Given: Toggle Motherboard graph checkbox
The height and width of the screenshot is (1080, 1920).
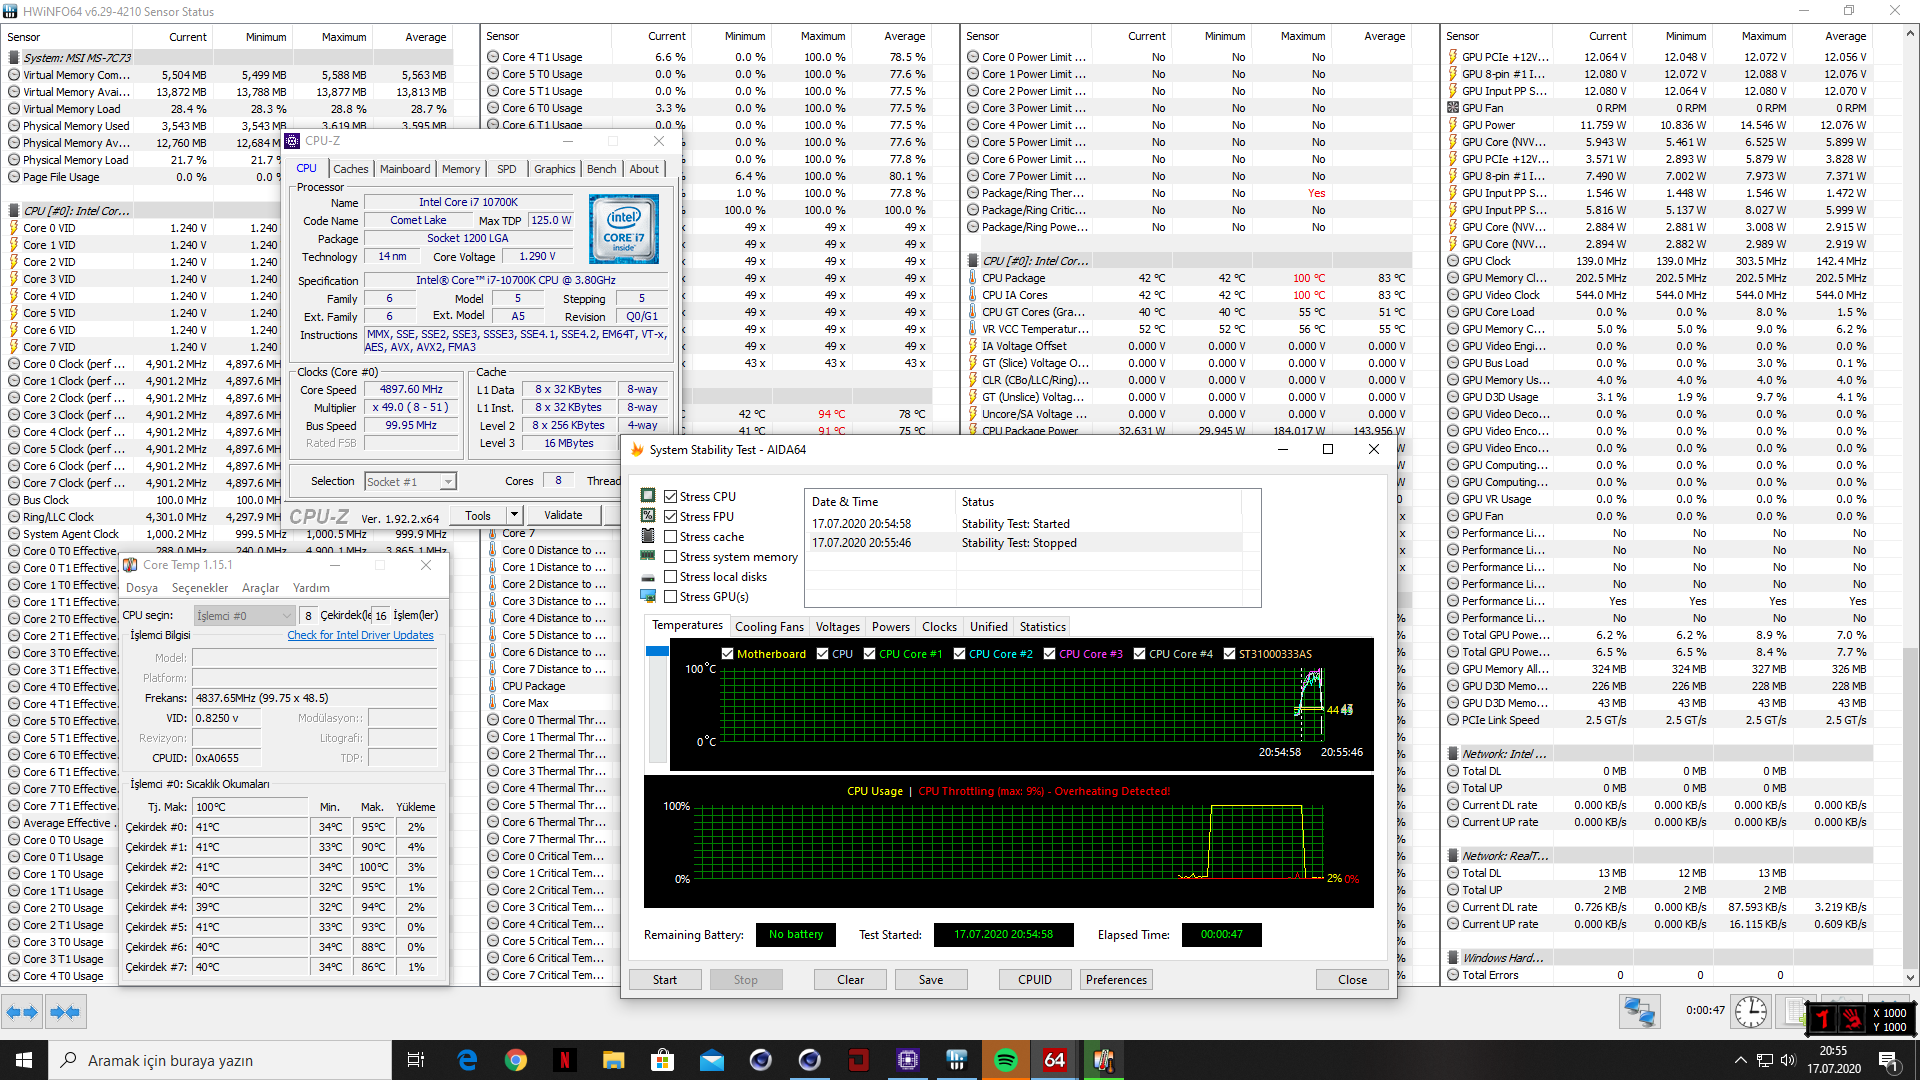Looking at the screenshot, I should point(728,654).
